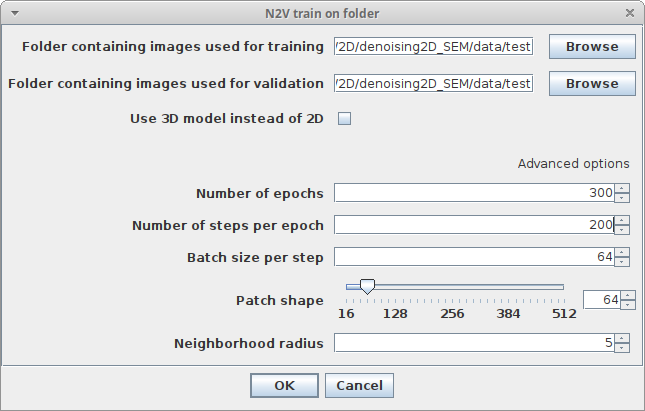Click the Patch shape value field showing 64
This screenshot has width=645, height=411.
(601, 300)
